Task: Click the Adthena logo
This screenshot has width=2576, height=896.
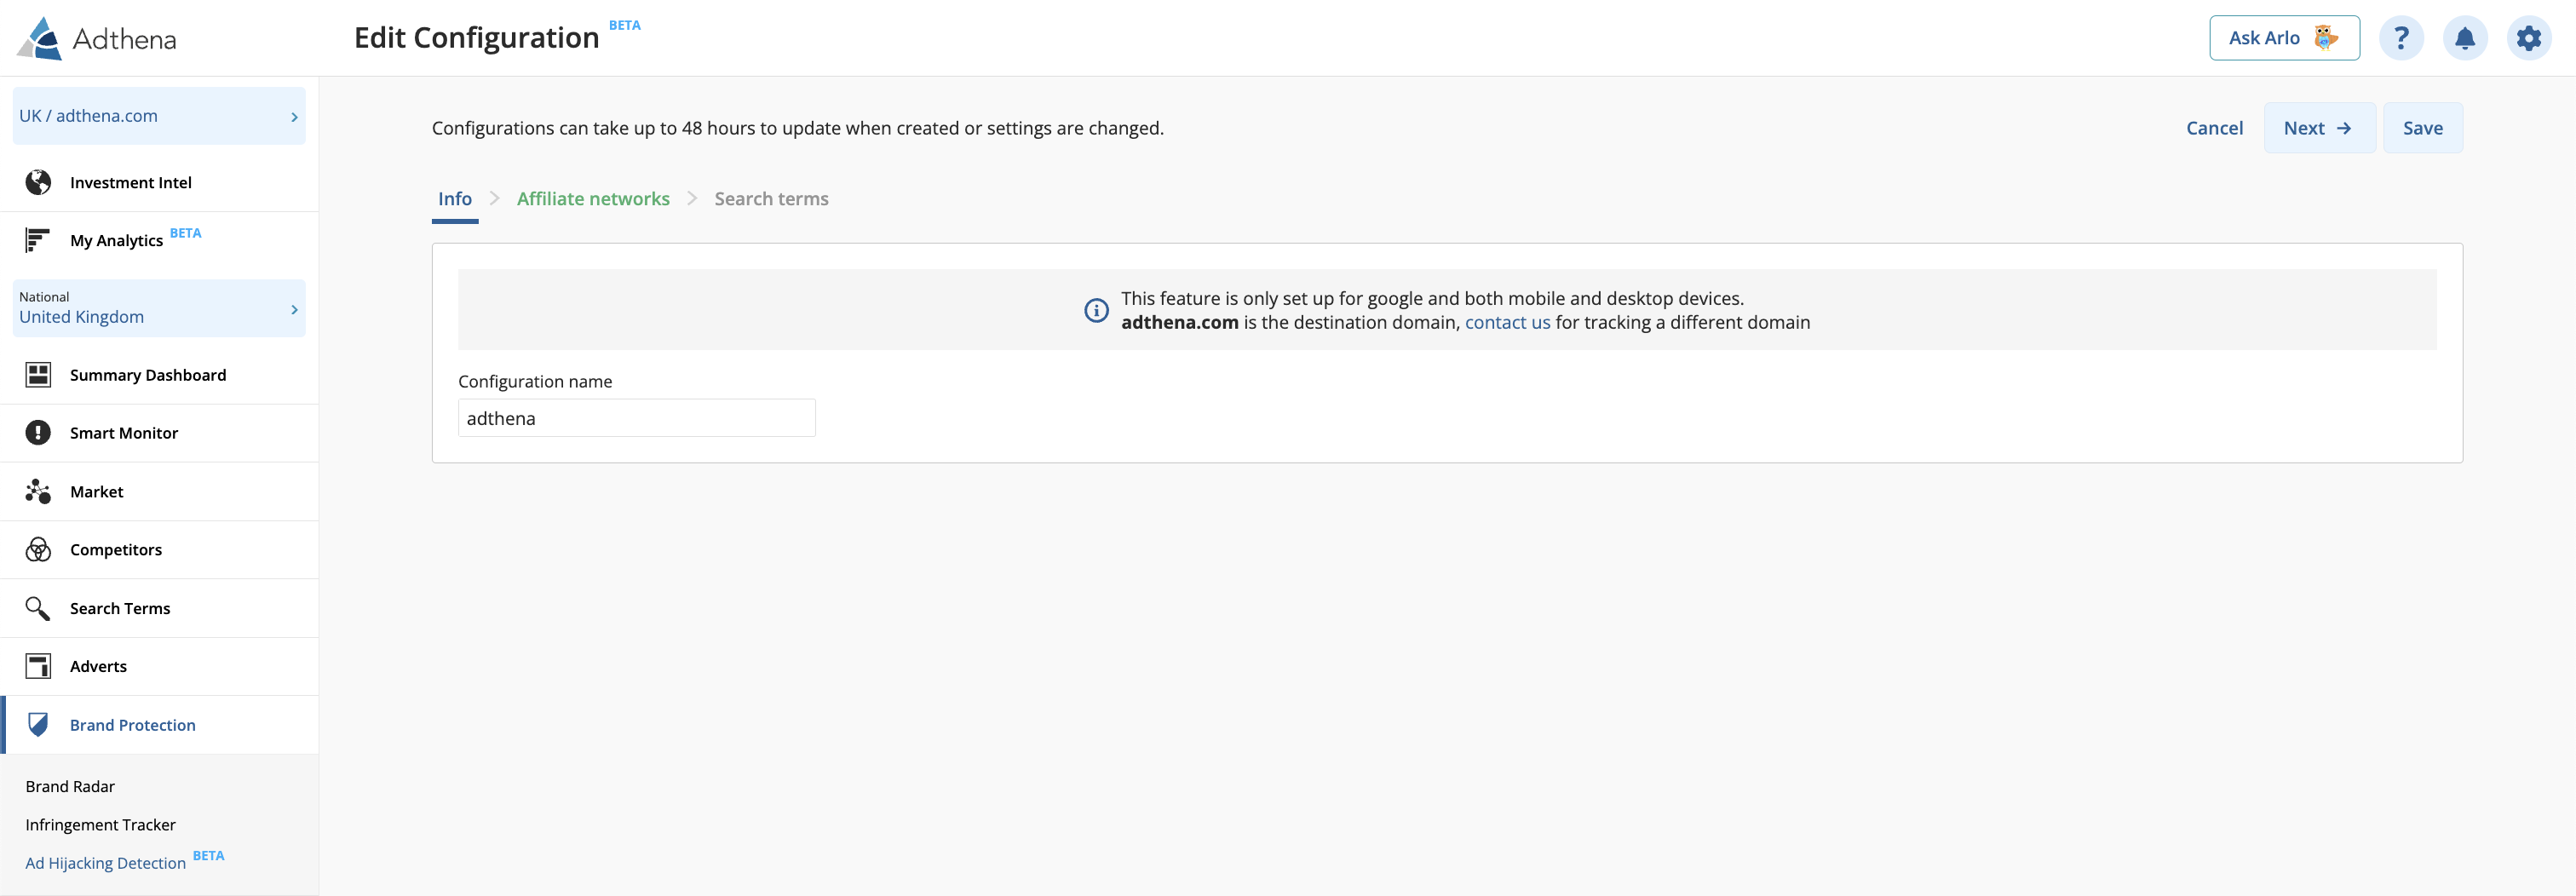Action: 97,39
